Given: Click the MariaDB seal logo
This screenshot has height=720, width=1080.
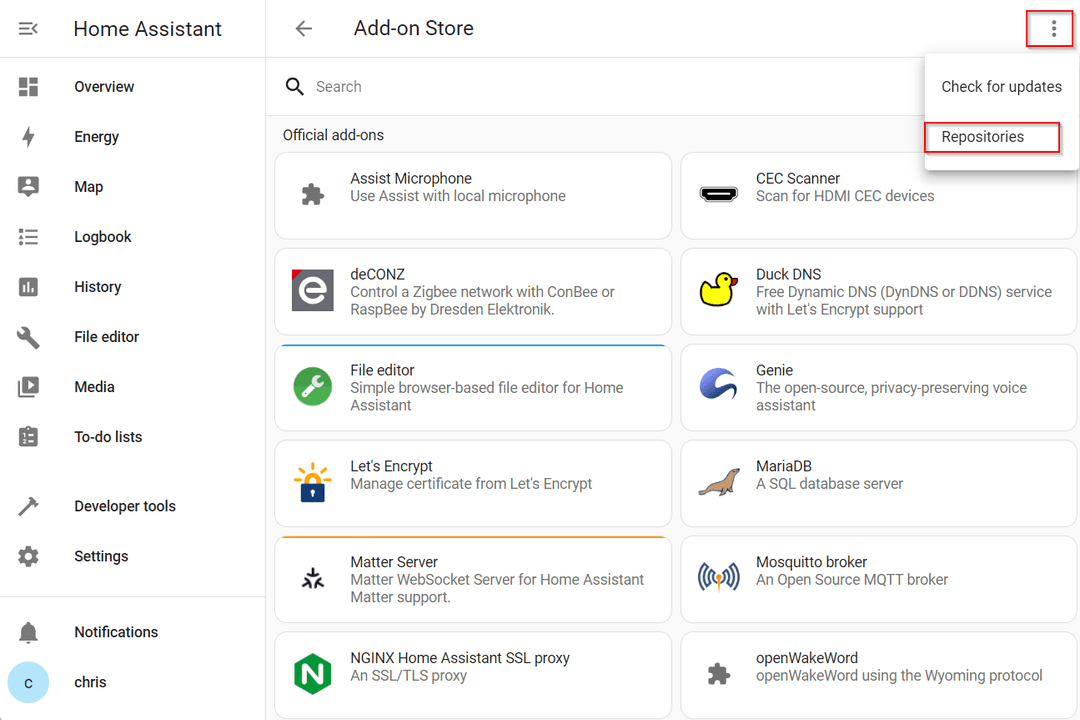Looking at the screenshot, I should 718,482.
